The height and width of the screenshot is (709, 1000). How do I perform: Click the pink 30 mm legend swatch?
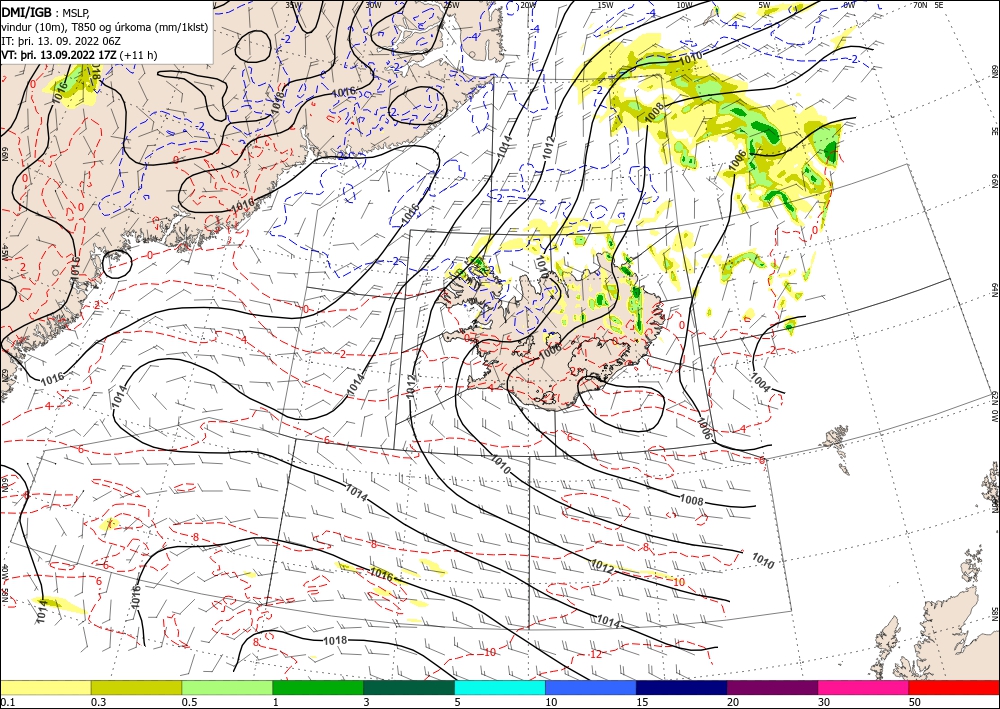(x=864, y=687)
